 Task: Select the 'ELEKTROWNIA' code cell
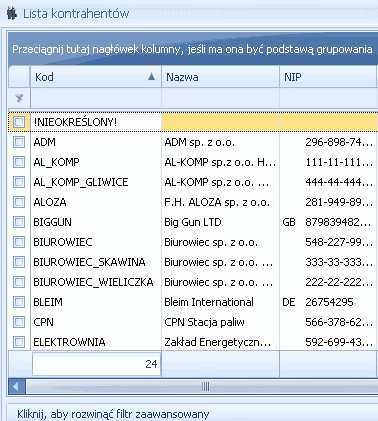click(x=96, y=342)
